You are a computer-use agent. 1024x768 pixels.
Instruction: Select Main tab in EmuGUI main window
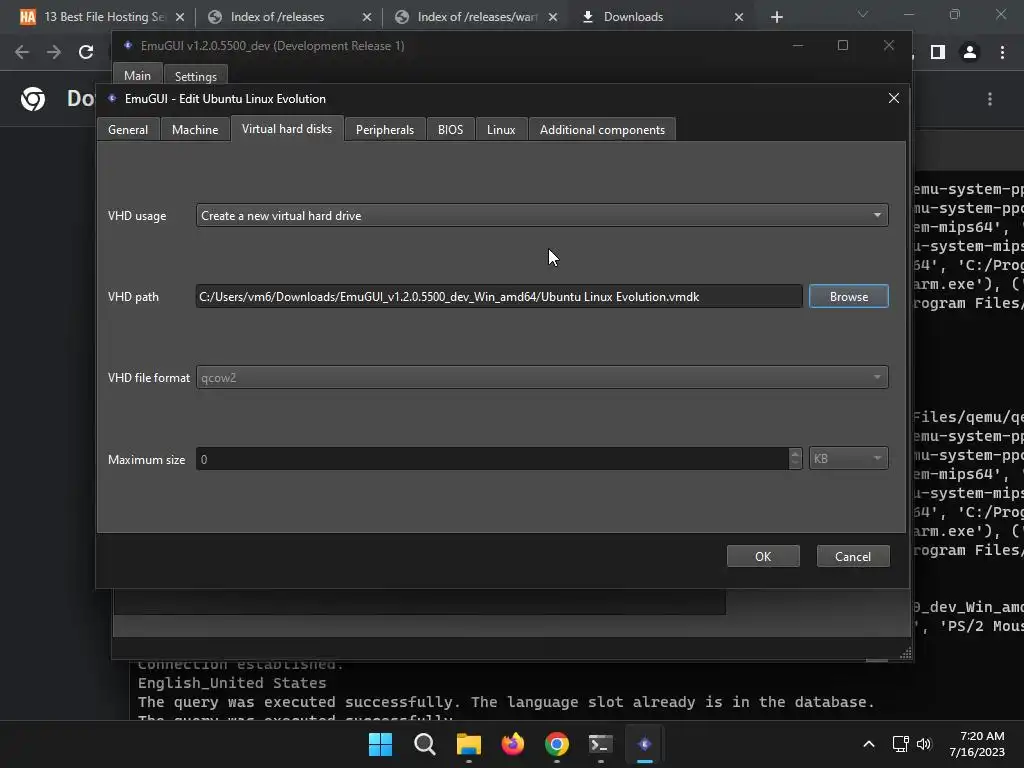pos(137,75)
